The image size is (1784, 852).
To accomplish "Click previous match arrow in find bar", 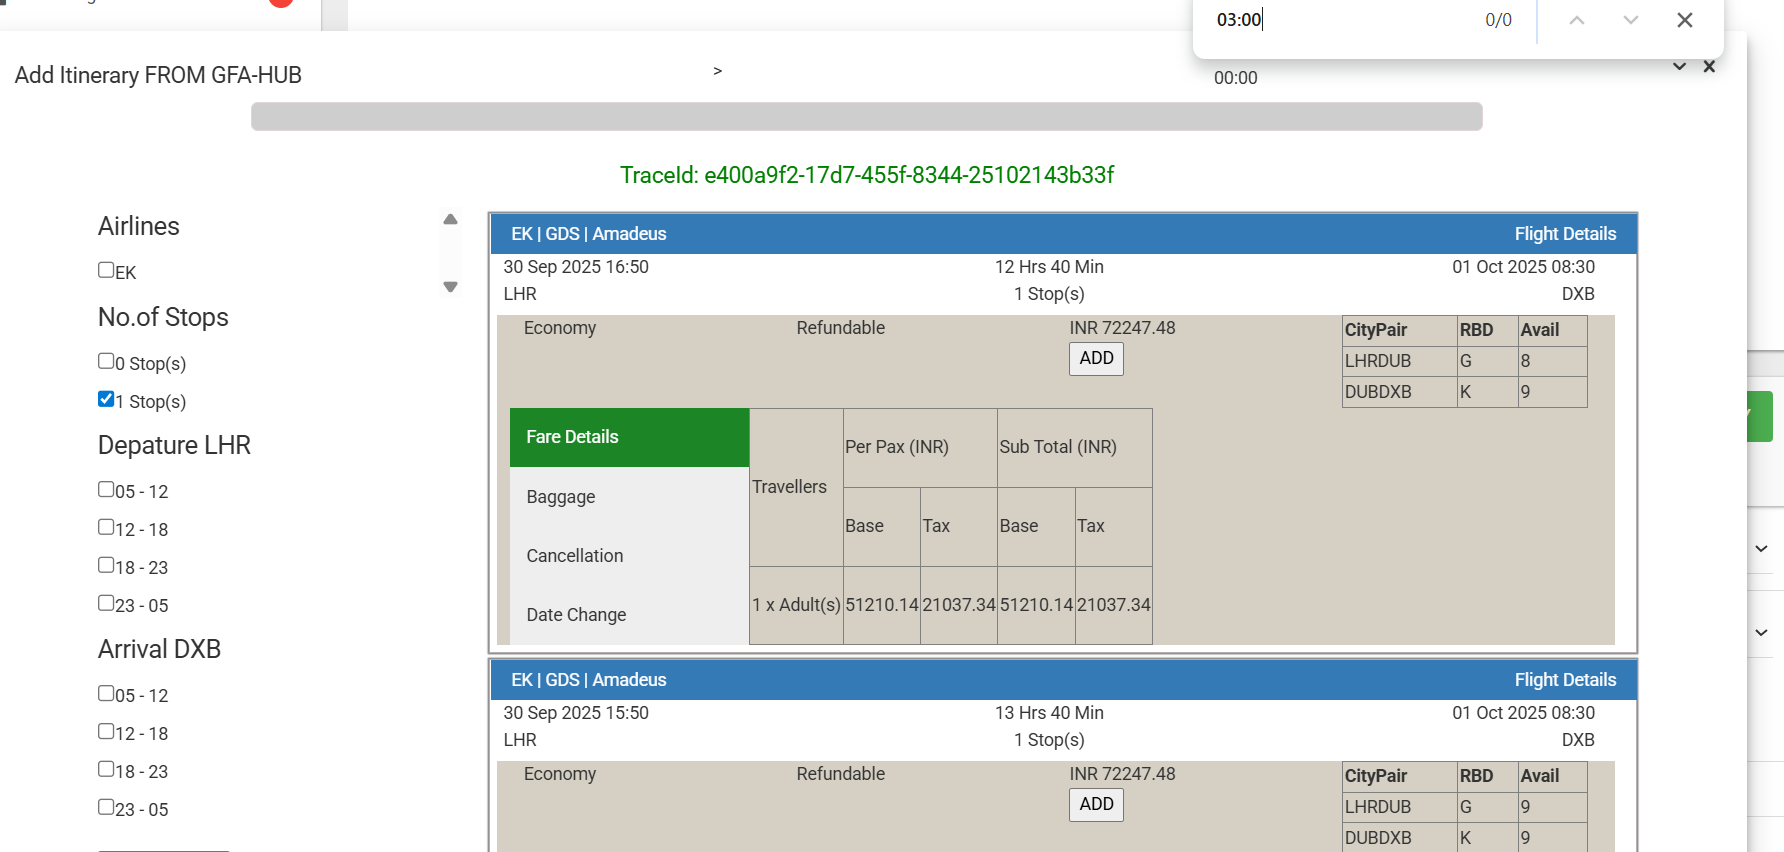I will [x=1576, y=20].
